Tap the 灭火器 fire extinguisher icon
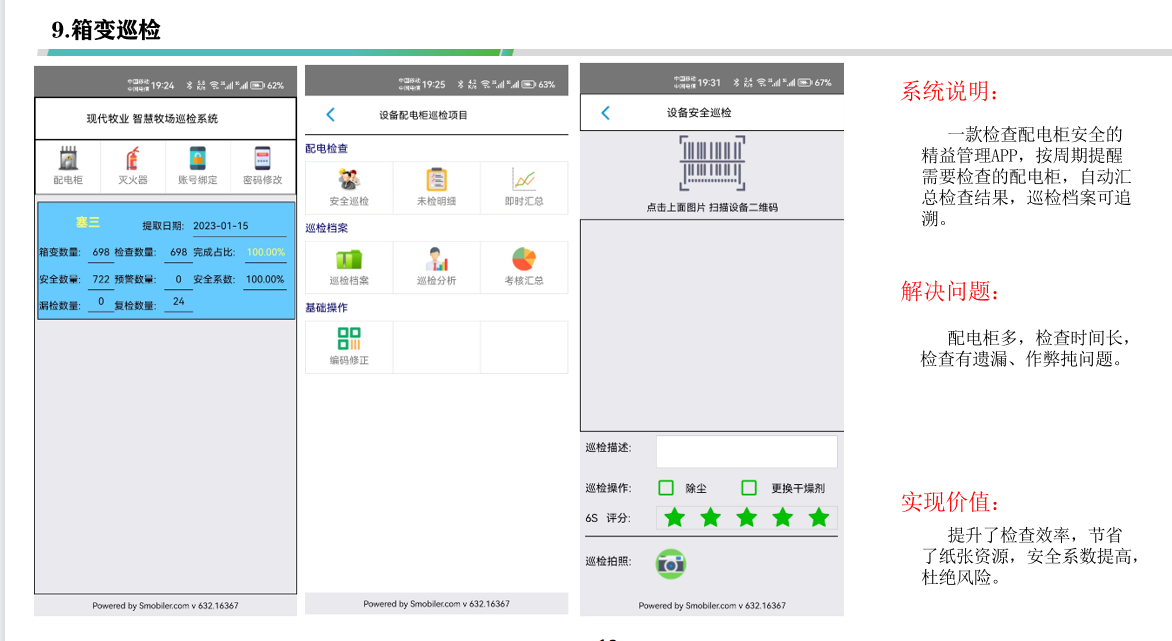 point(132,158)
